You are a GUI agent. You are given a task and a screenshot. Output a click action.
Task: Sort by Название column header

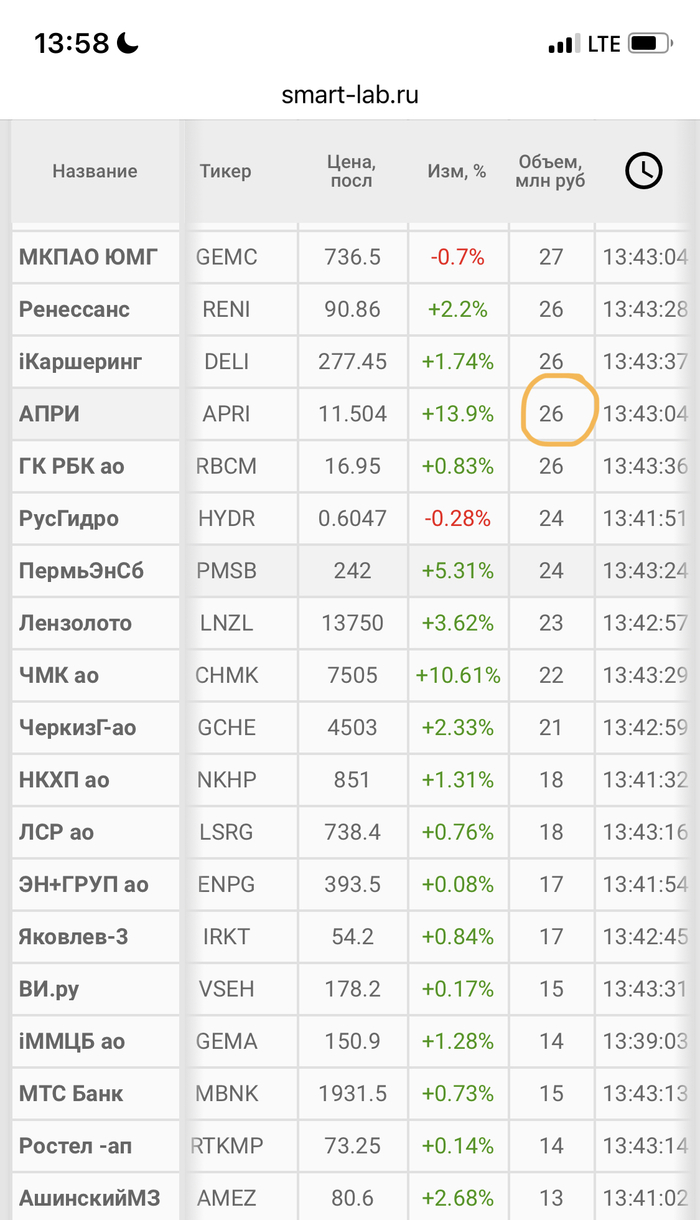[95, 171]
